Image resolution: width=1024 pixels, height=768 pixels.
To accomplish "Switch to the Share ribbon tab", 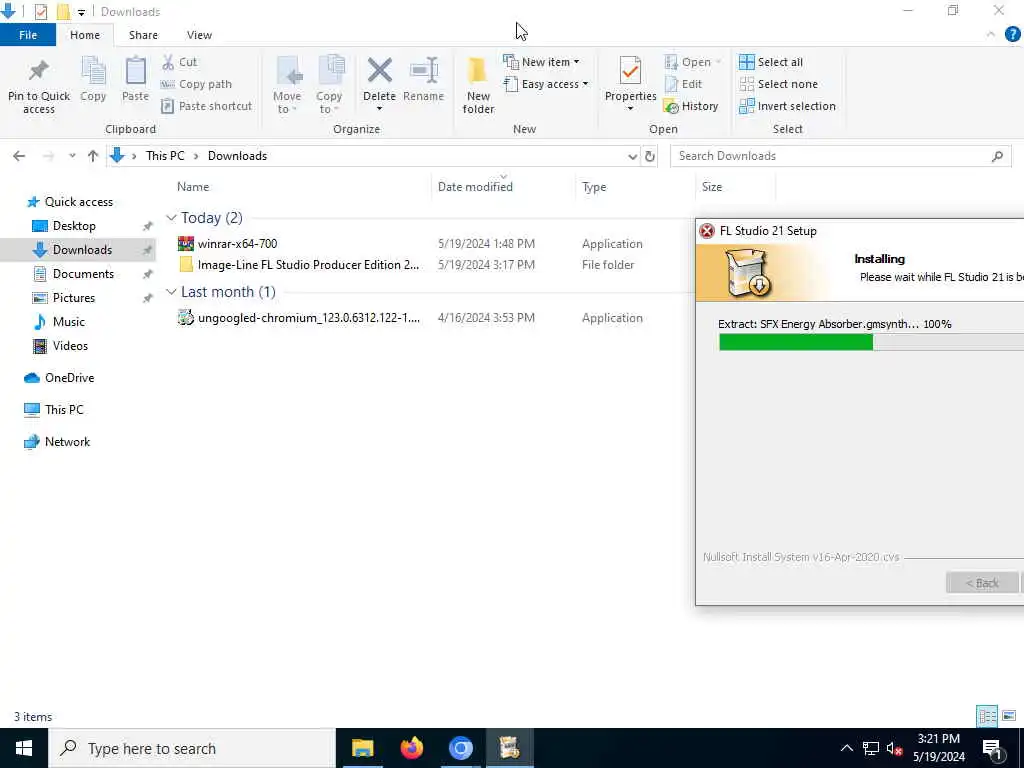I will tap(143, 35).
